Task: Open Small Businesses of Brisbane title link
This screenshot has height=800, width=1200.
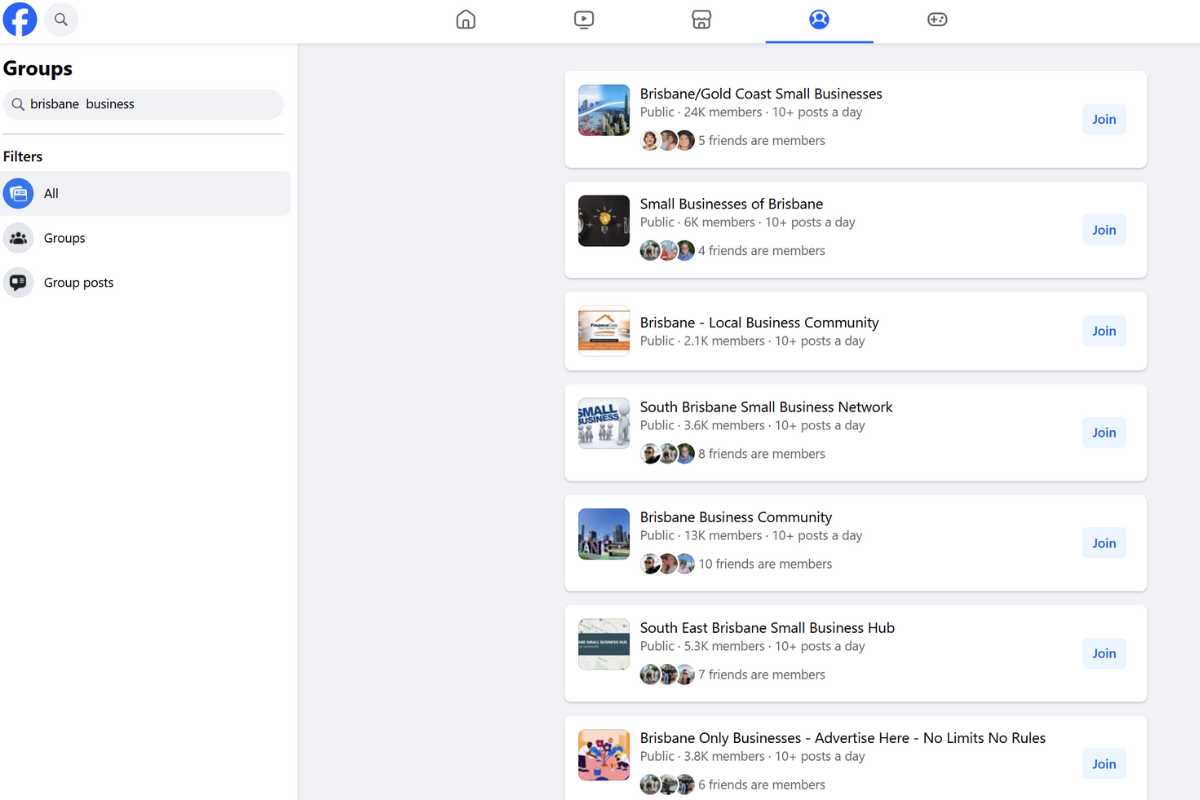Action: (731, 204)
